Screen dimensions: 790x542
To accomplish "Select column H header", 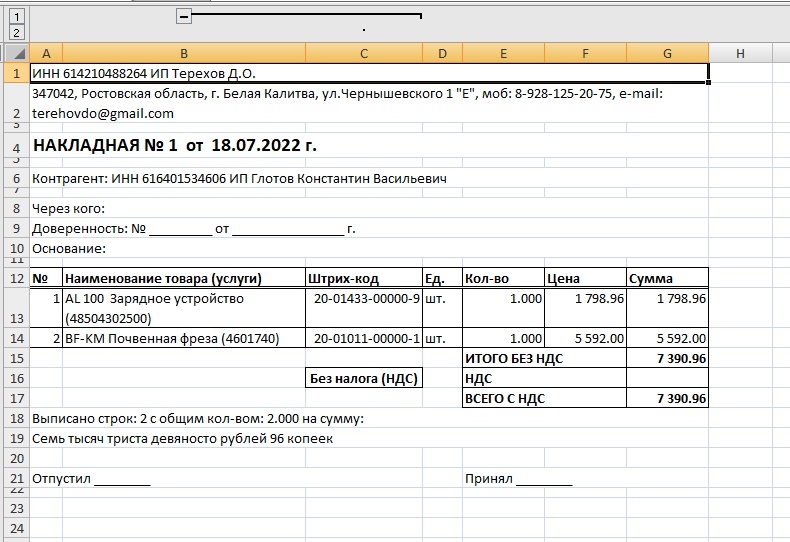I will pyautogui.click(x=739, y=52).
